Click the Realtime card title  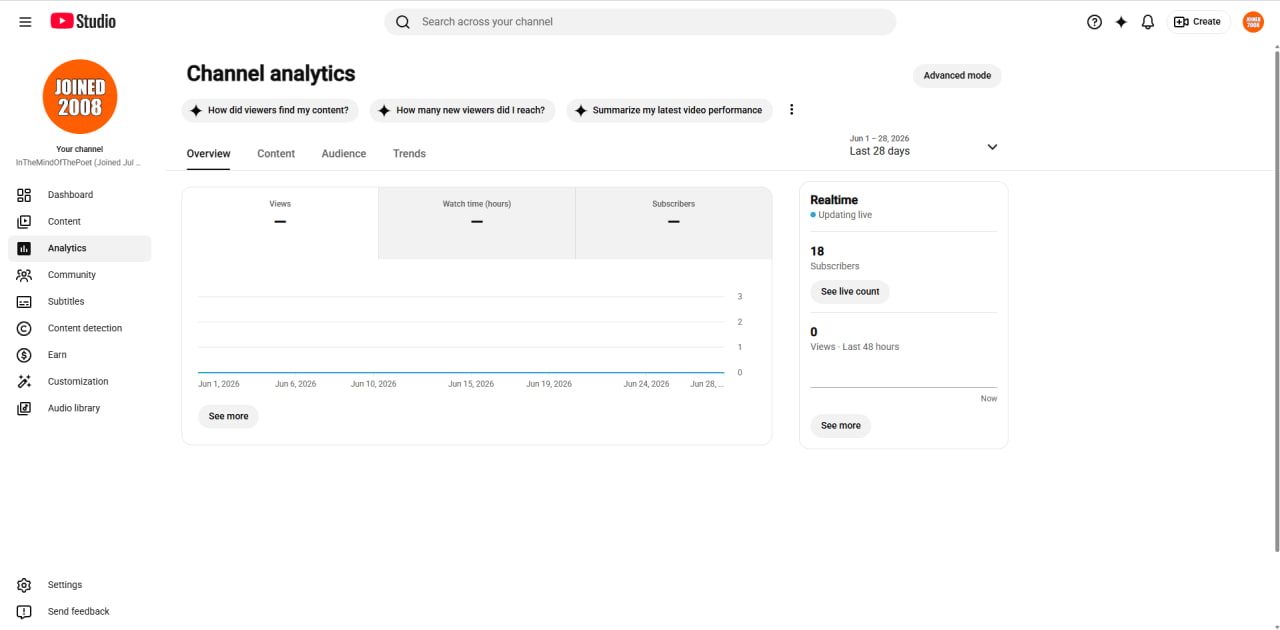tap(834, 200)
